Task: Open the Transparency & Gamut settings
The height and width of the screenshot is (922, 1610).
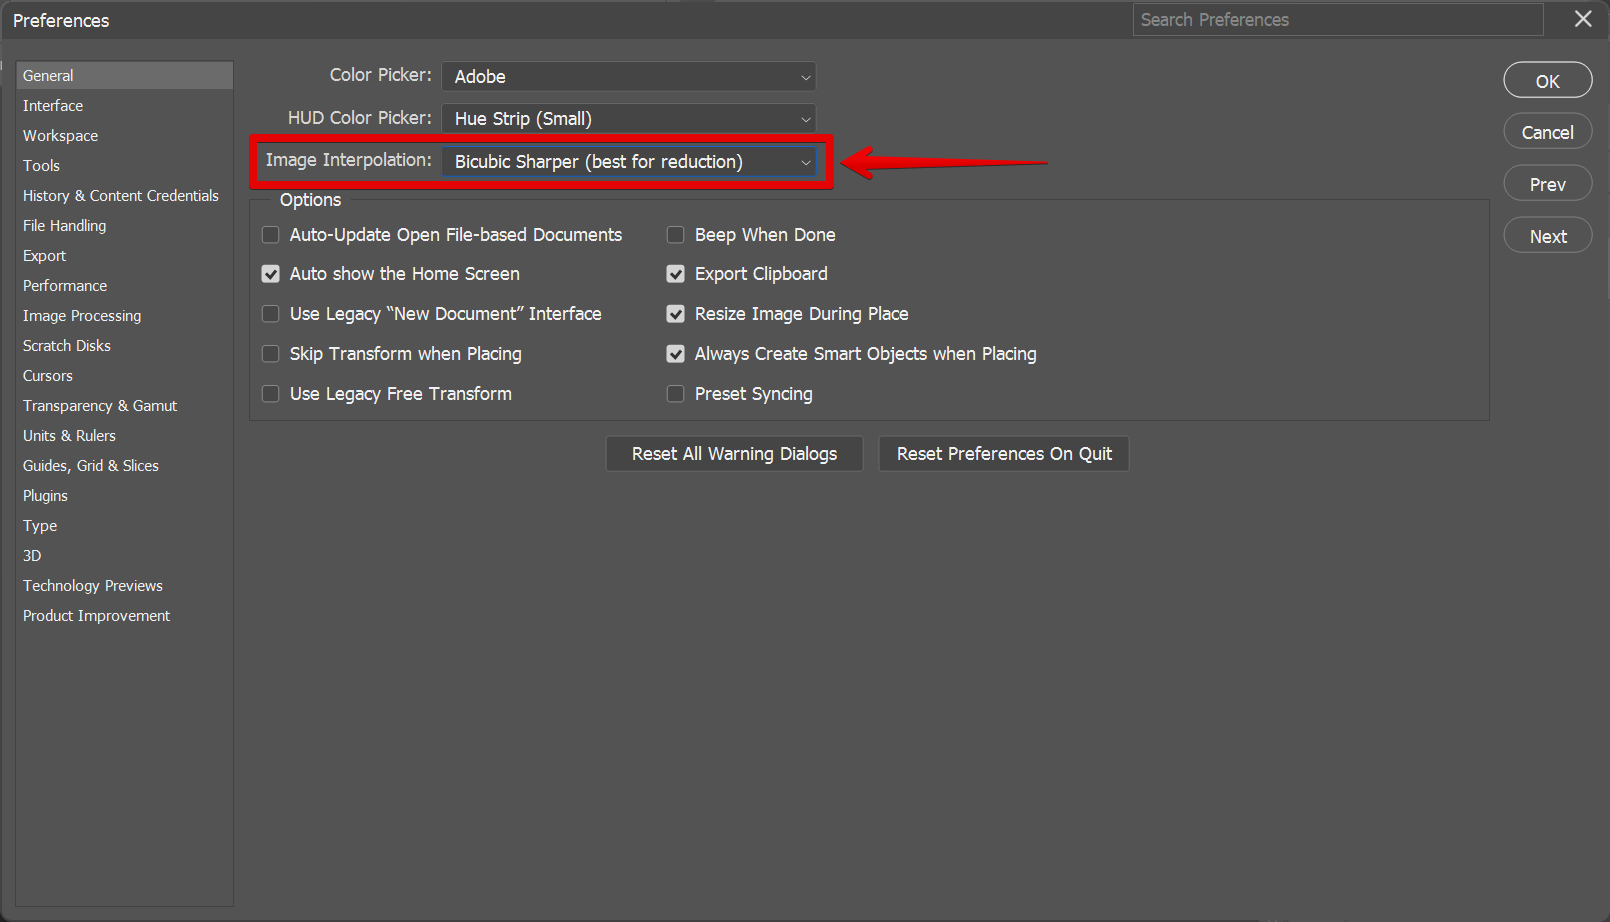Action: (99, 405)
